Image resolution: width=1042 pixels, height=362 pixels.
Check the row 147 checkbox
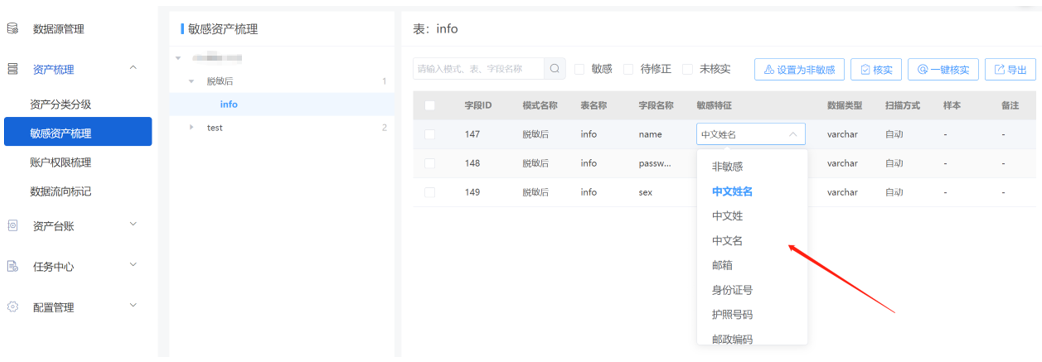[429, 134]
